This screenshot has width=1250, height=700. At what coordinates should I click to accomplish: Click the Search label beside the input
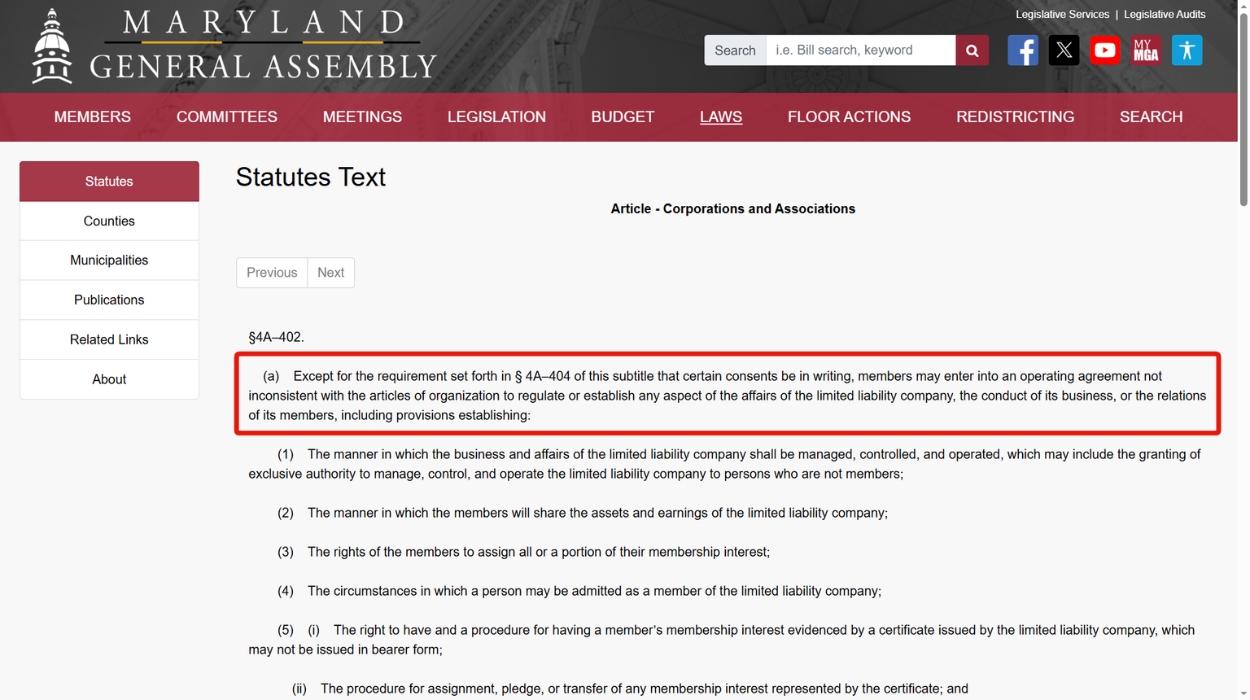pos(735,50)
